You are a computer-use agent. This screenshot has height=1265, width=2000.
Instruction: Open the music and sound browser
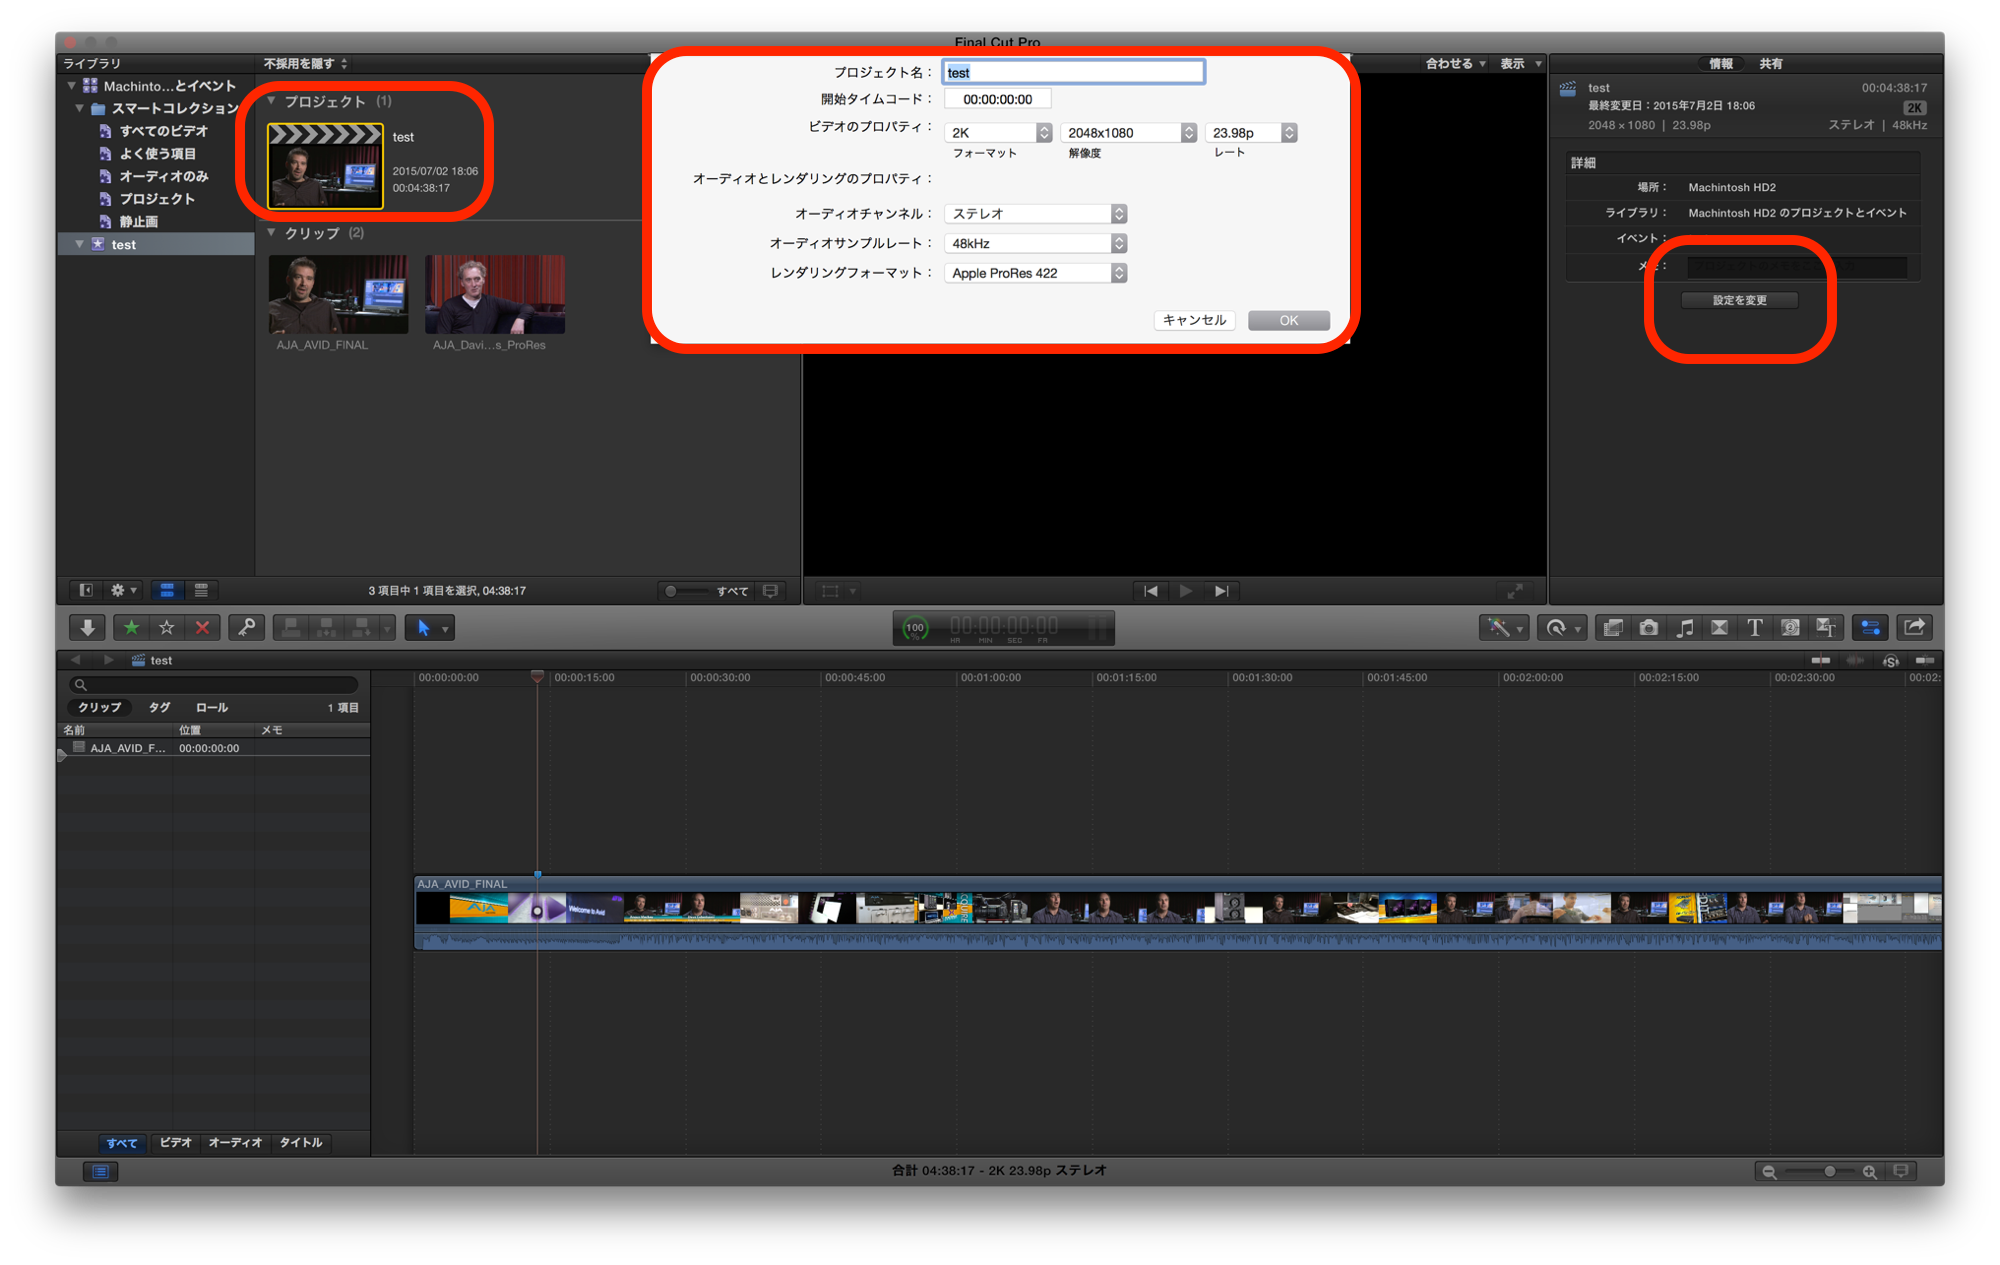(1685, 628)
